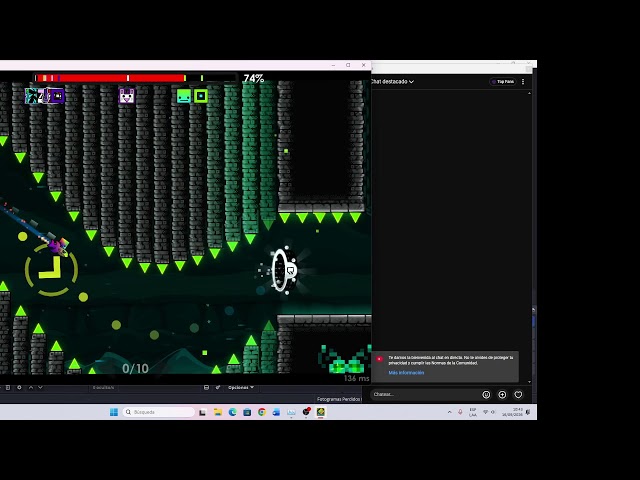Image resolution: width=640 pixels, height=480 pixels.
Task: Click the plus circle icon in chat box
Action: click(502, 395)
